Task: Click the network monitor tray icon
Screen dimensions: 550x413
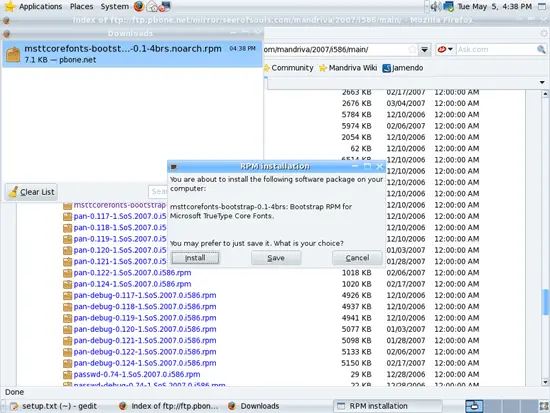Action: pyautogui.click(x=449, y=6)
